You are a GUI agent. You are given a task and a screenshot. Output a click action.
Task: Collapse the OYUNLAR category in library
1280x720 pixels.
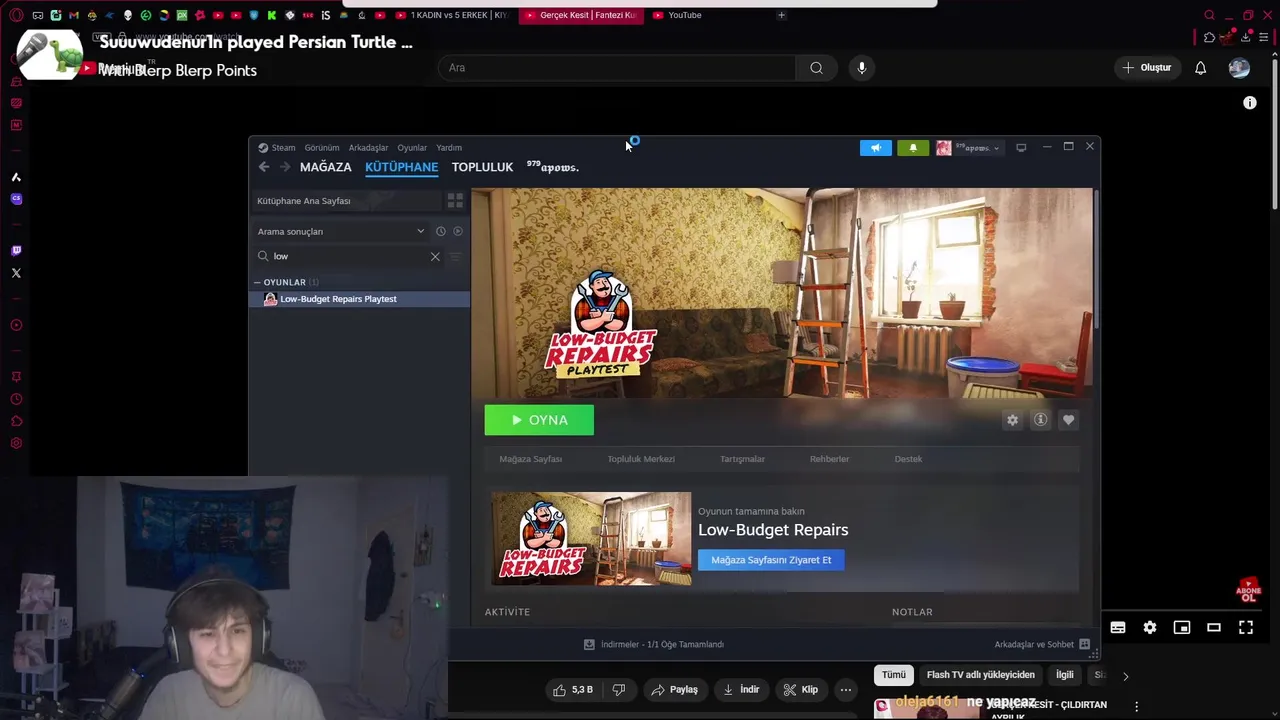(257, 283)
